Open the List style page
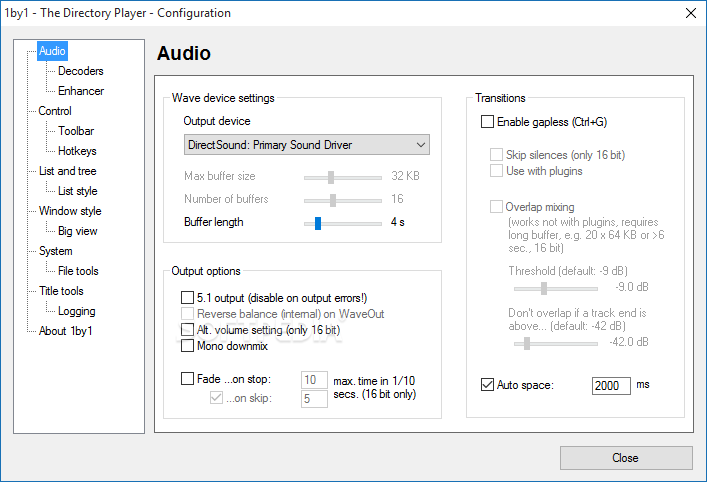 click(78, 191)
